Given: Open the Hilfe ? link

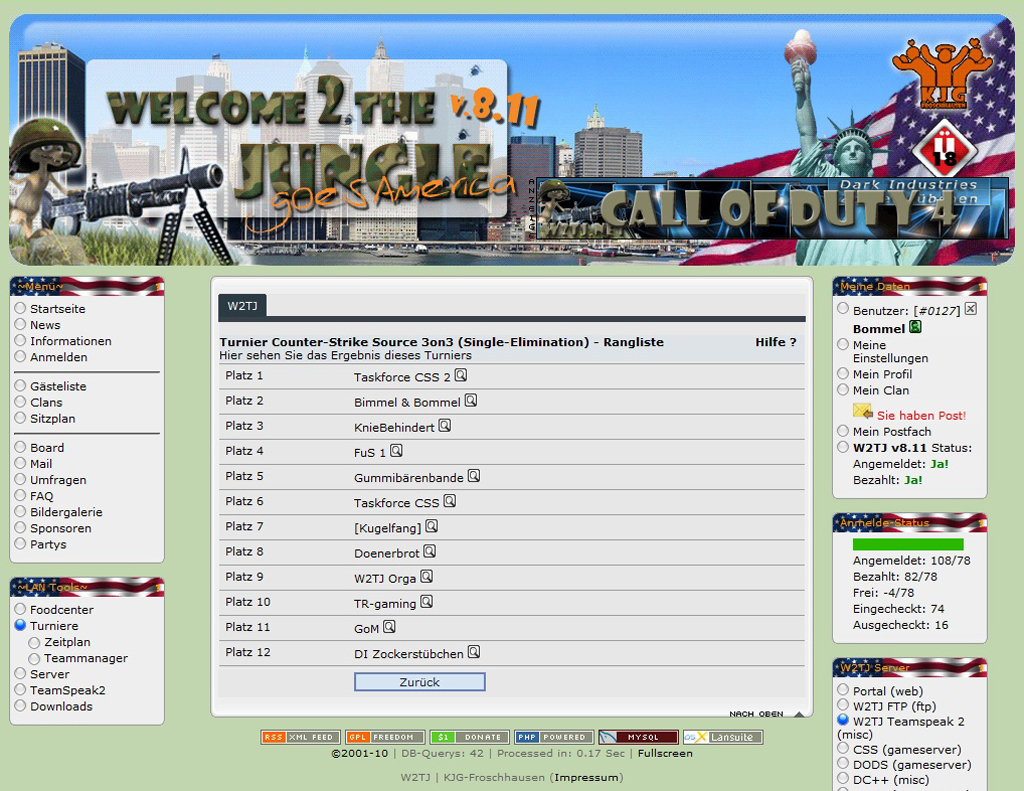Looking at the screenshot, I should click(776, 342).
